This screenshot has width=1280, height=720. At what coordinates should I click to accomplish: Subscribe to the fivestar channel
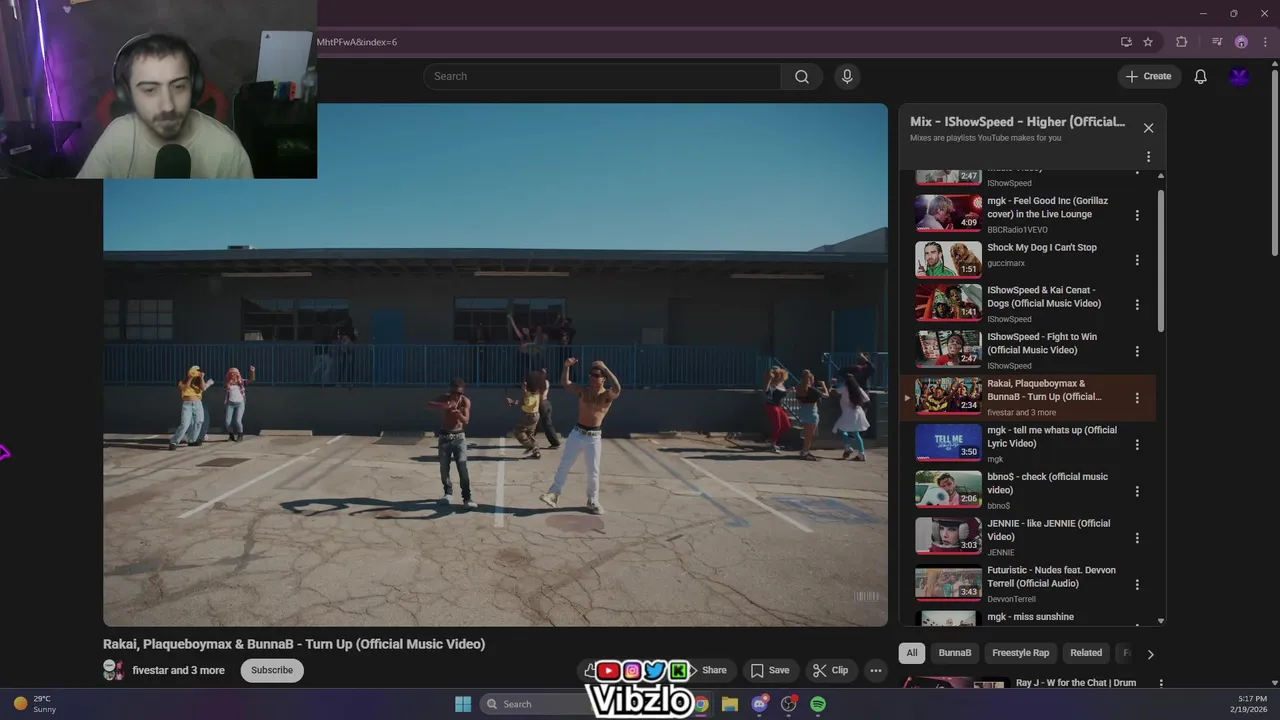[272, 670]
